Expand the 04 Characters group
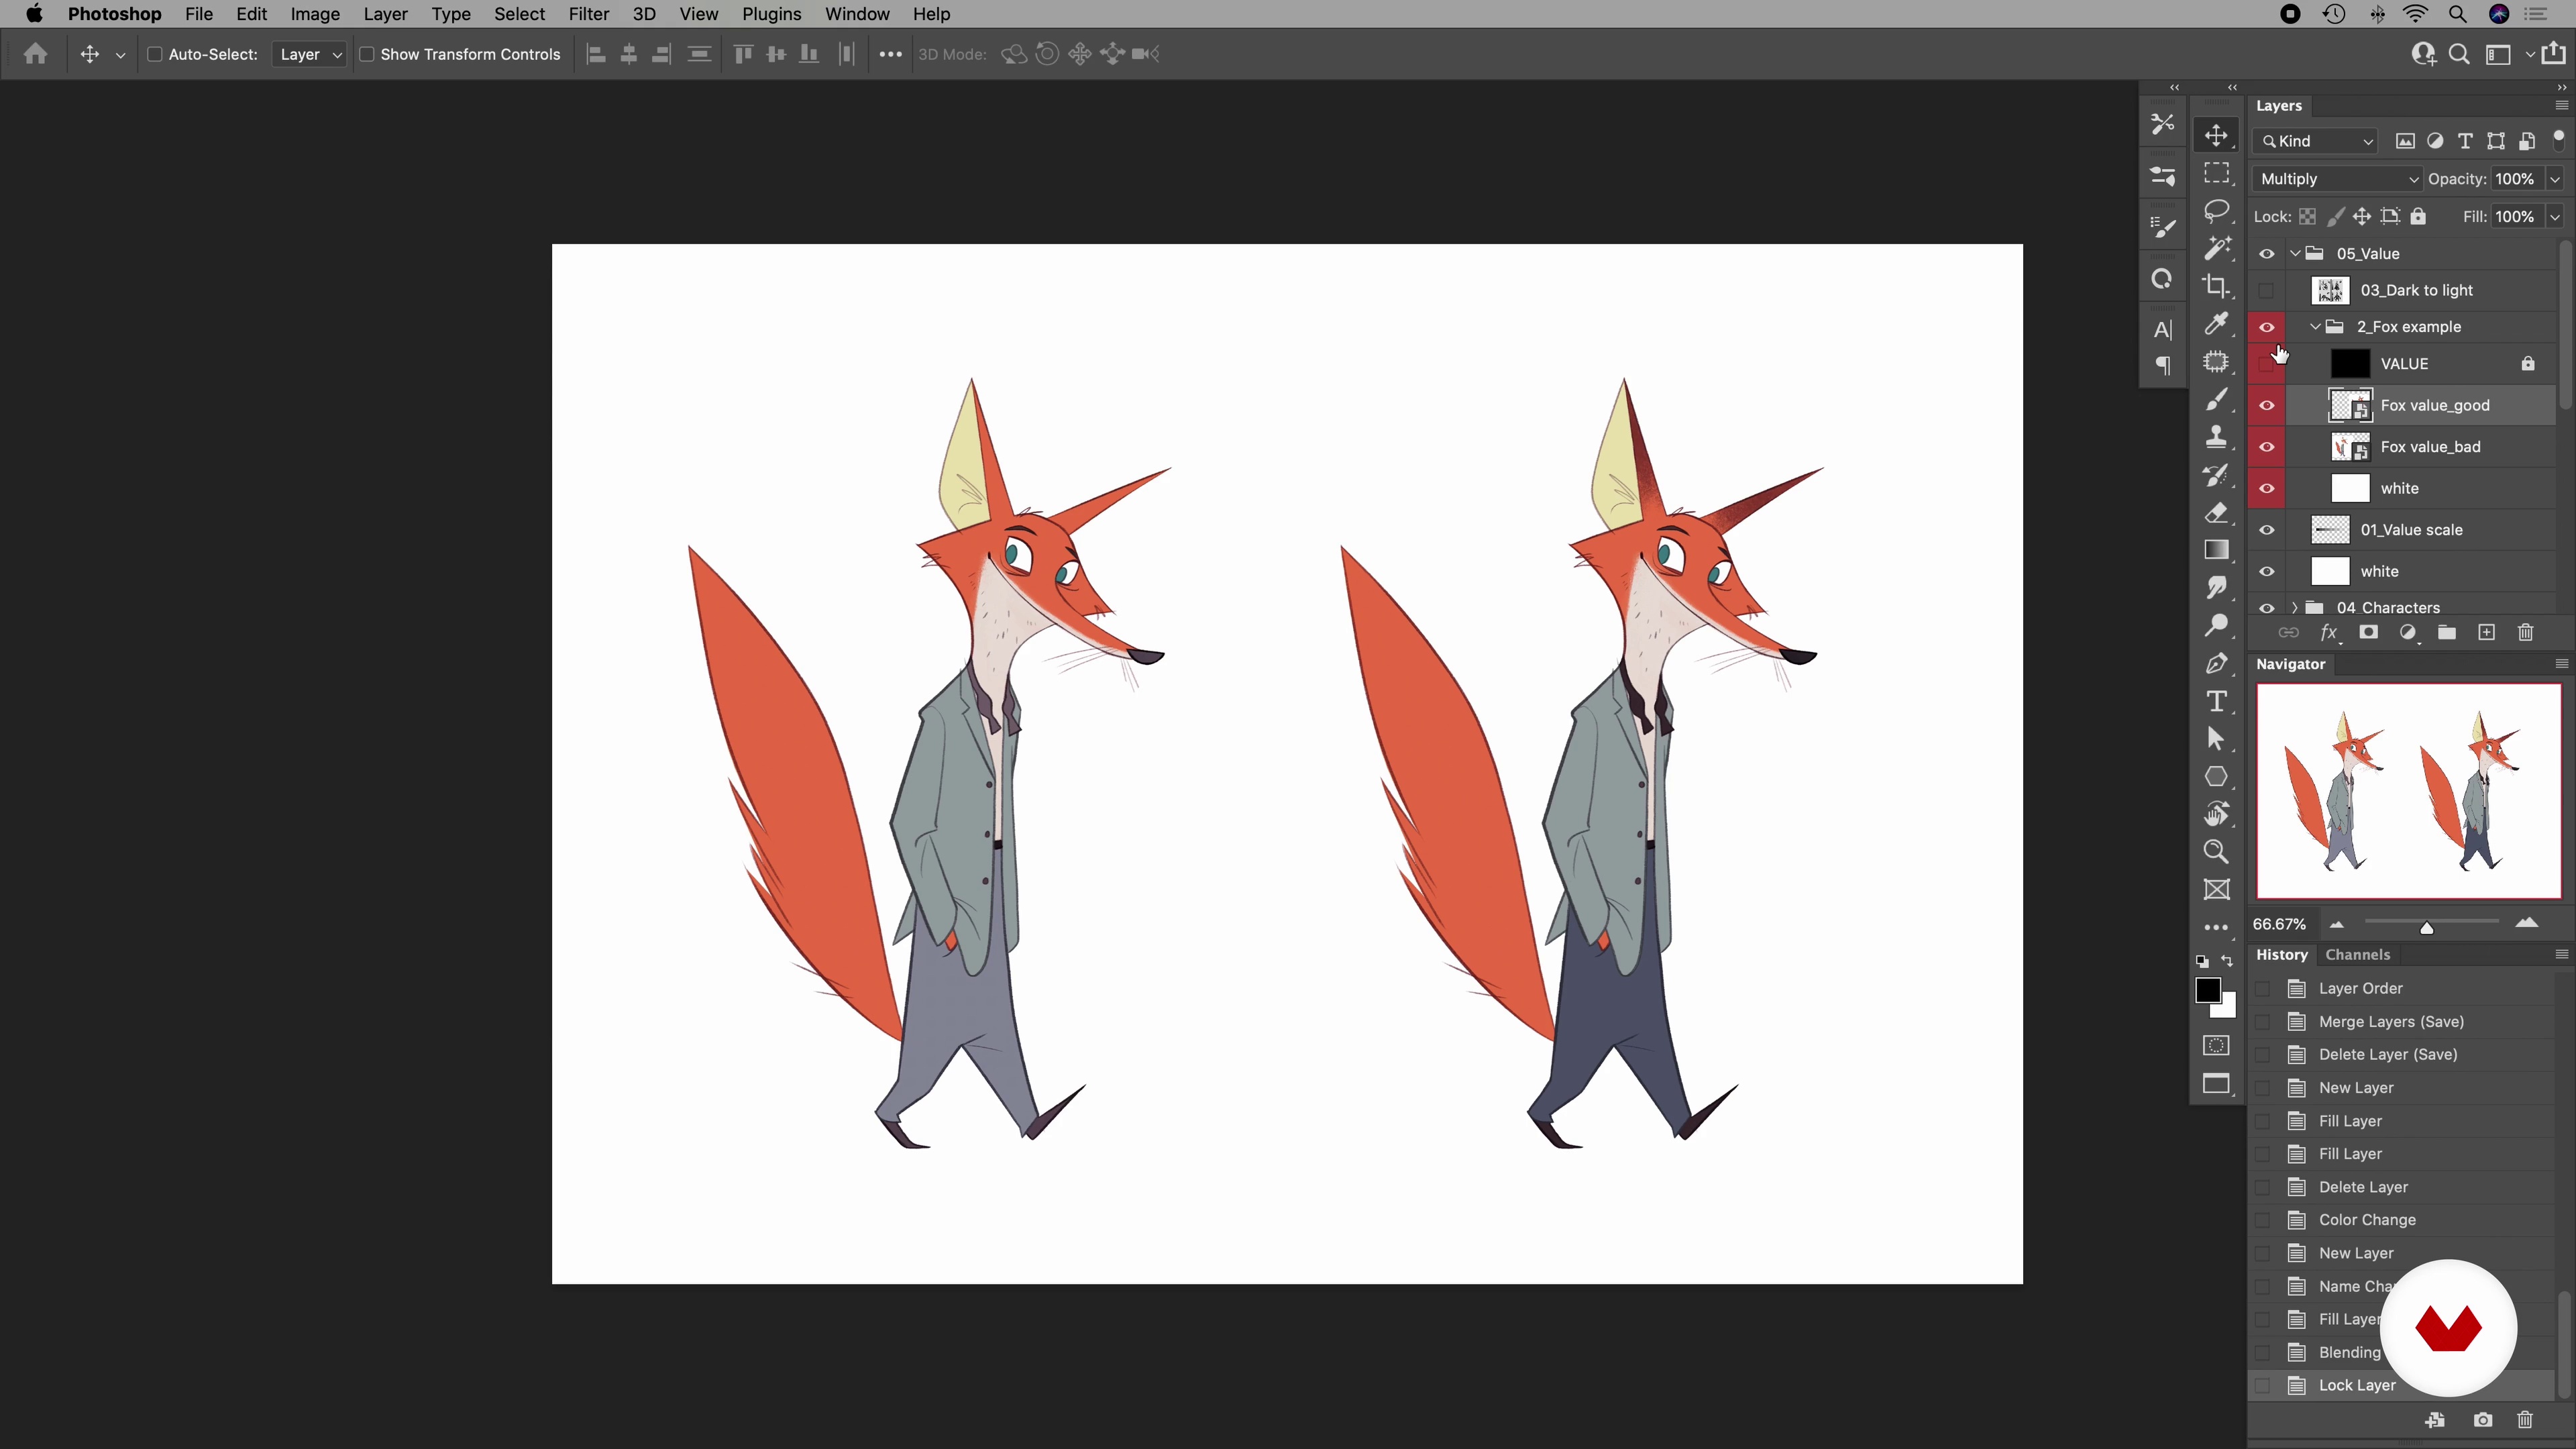Image resolution: width=2576 pixels, height=1449 pixels. point(2295,608)
